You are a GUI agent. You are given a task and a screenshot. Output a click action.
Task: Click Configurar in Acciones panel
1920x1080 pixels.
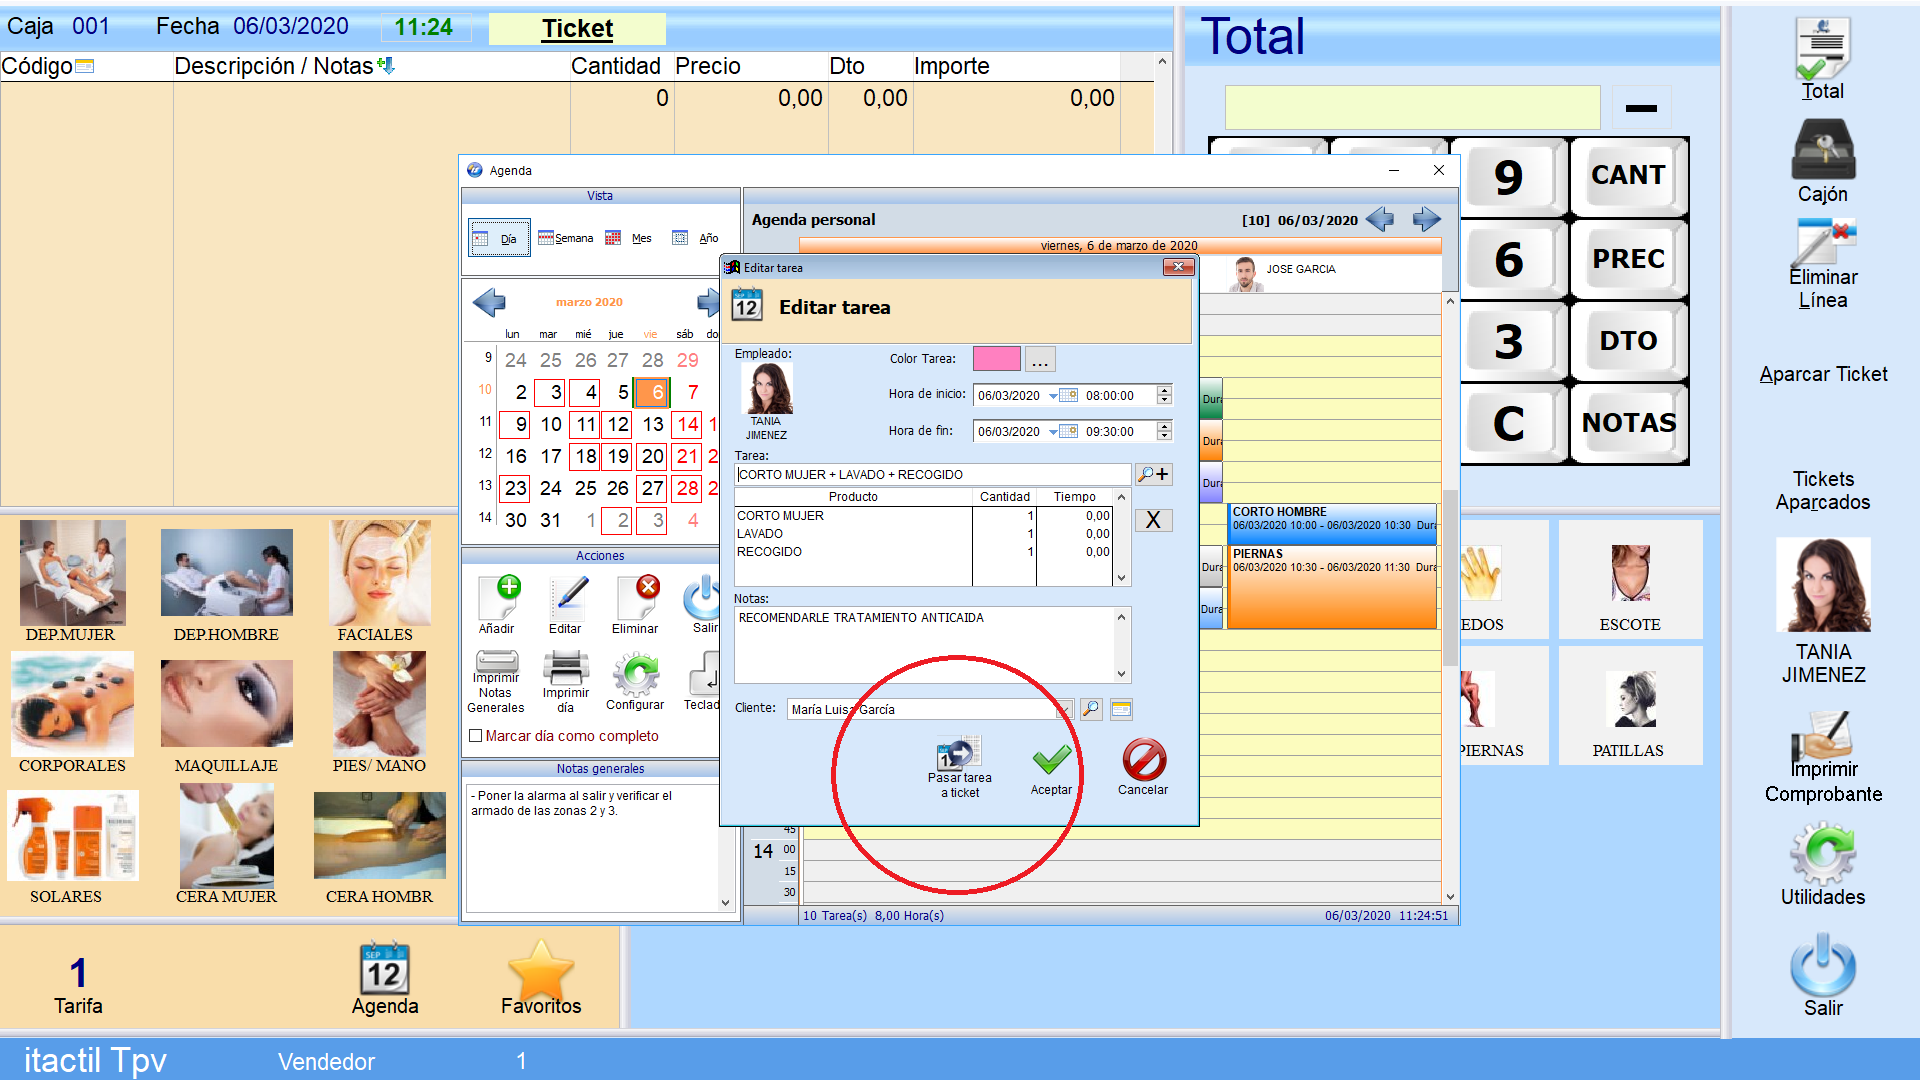[x=635, y=674]
